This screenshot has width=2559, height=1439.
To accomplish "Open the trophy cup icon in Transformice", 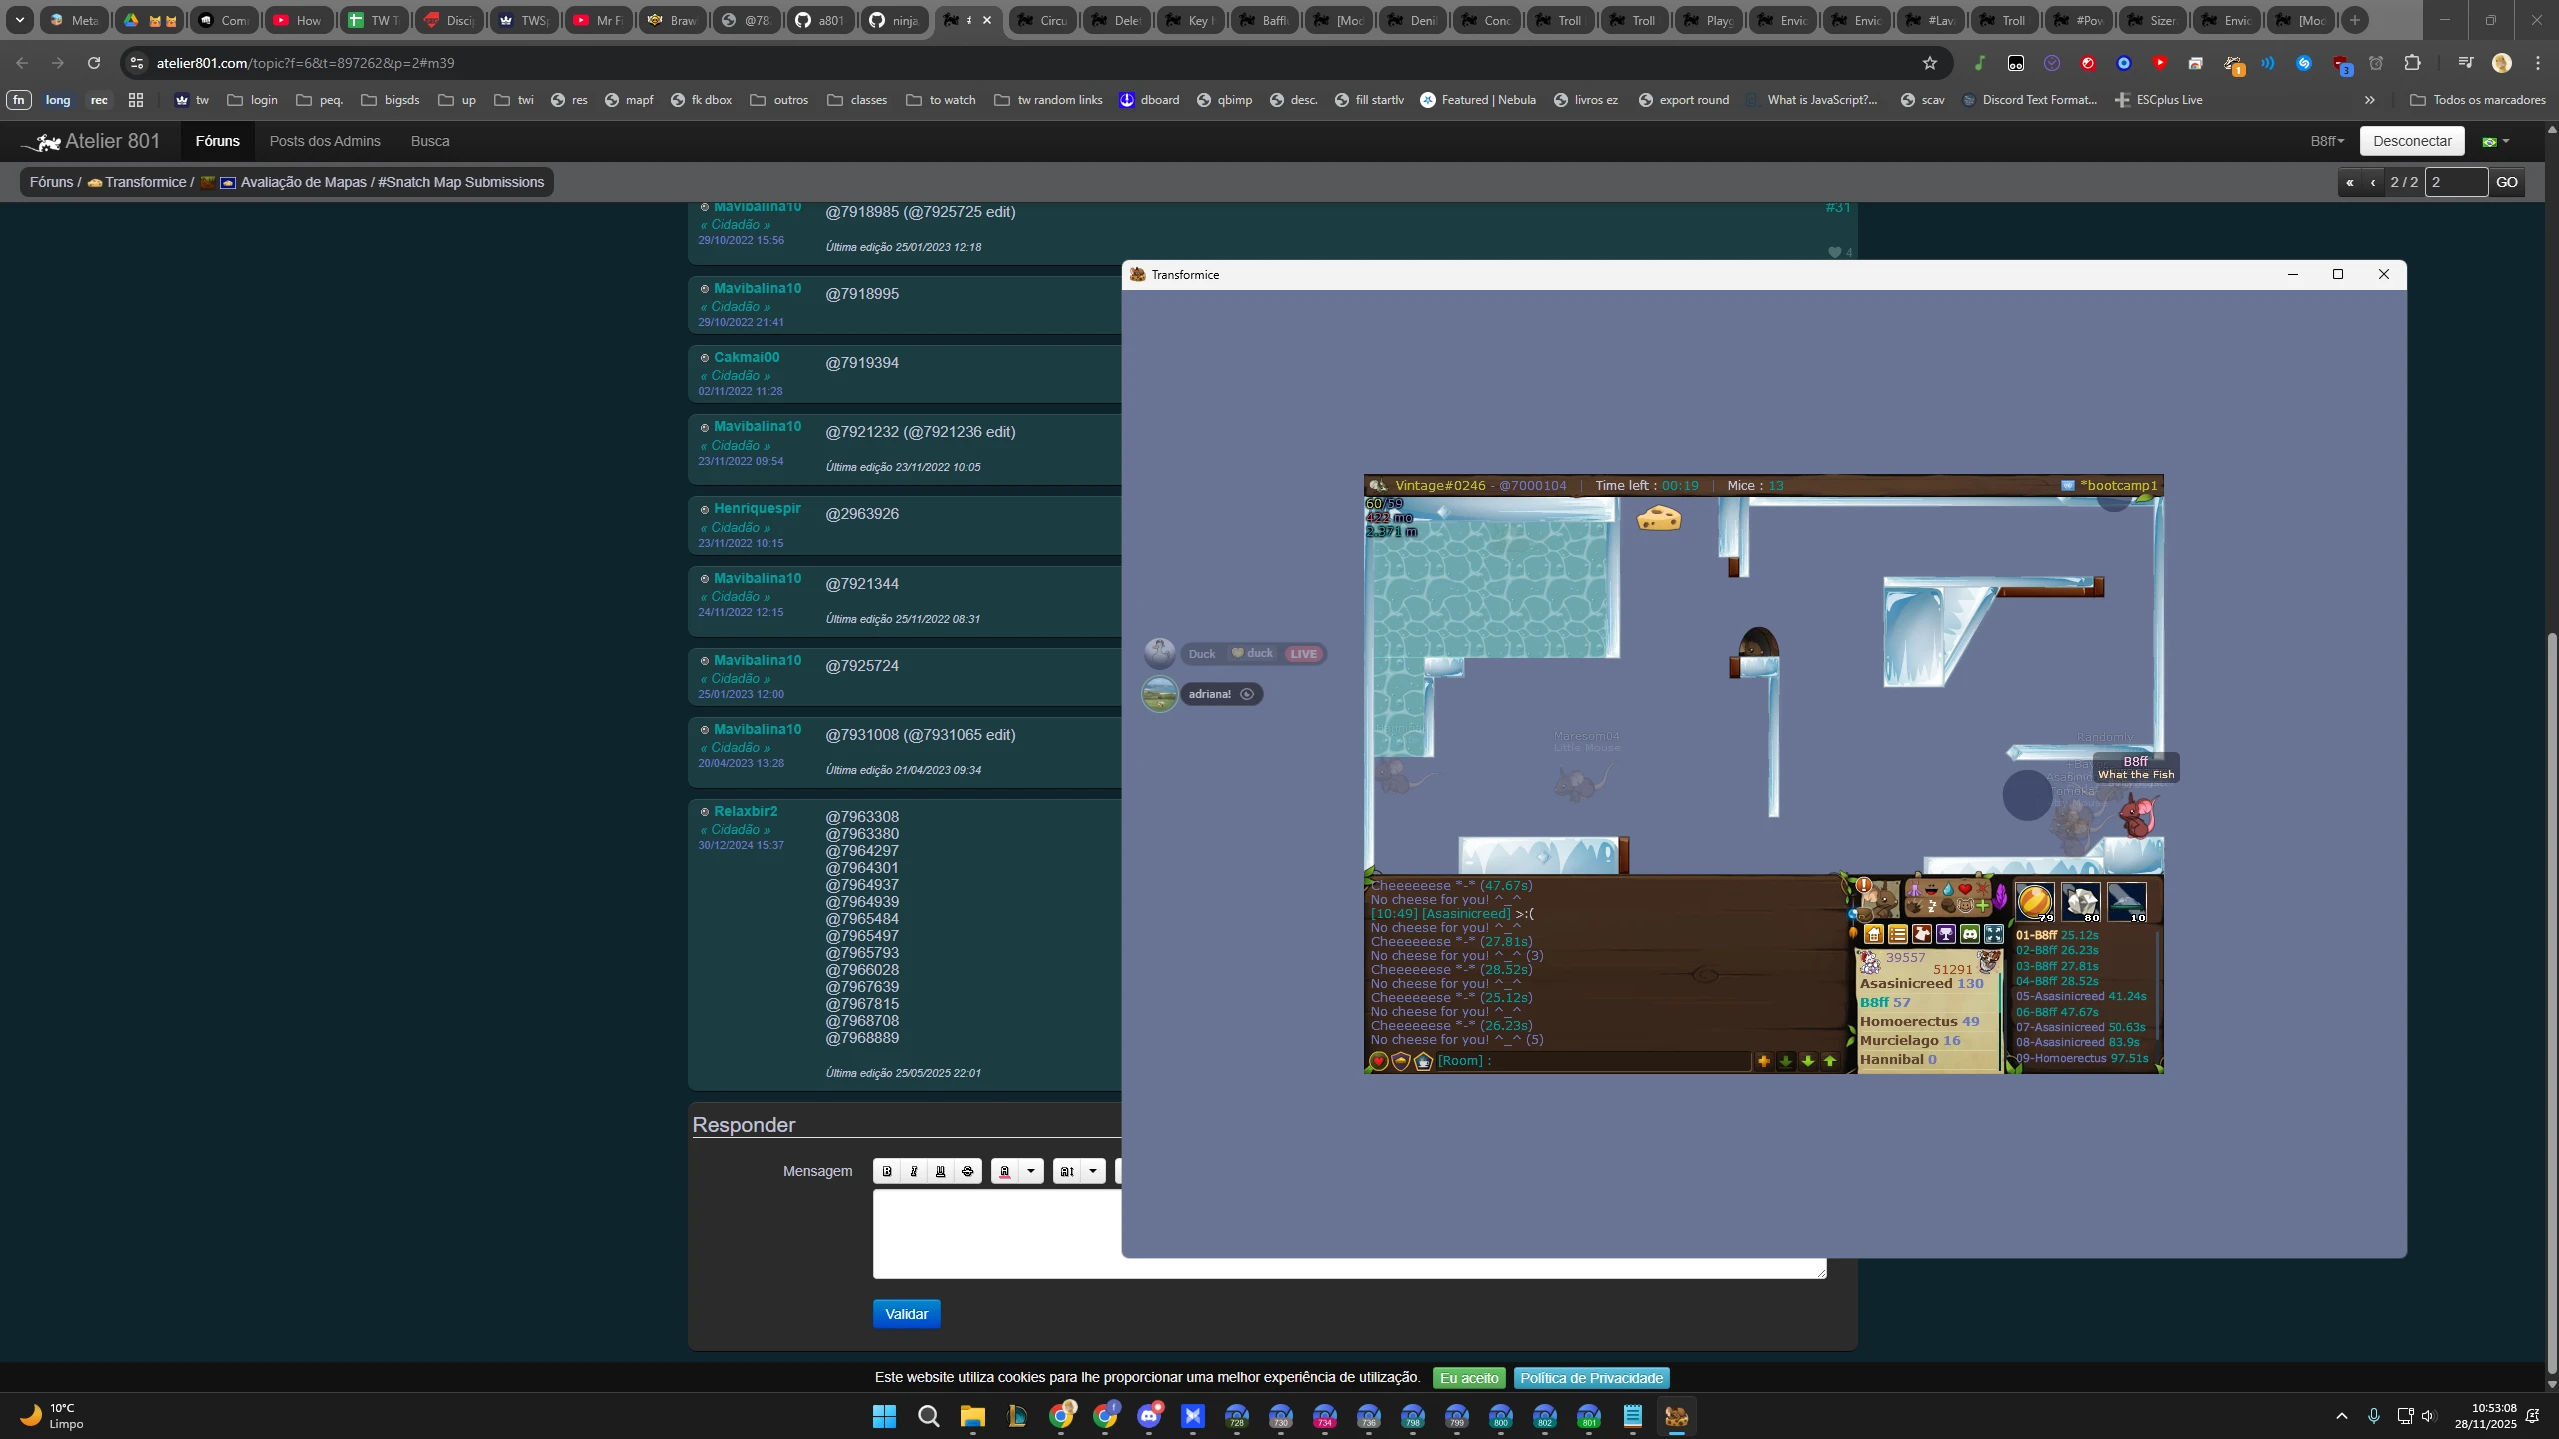I will click(1946, 934).
